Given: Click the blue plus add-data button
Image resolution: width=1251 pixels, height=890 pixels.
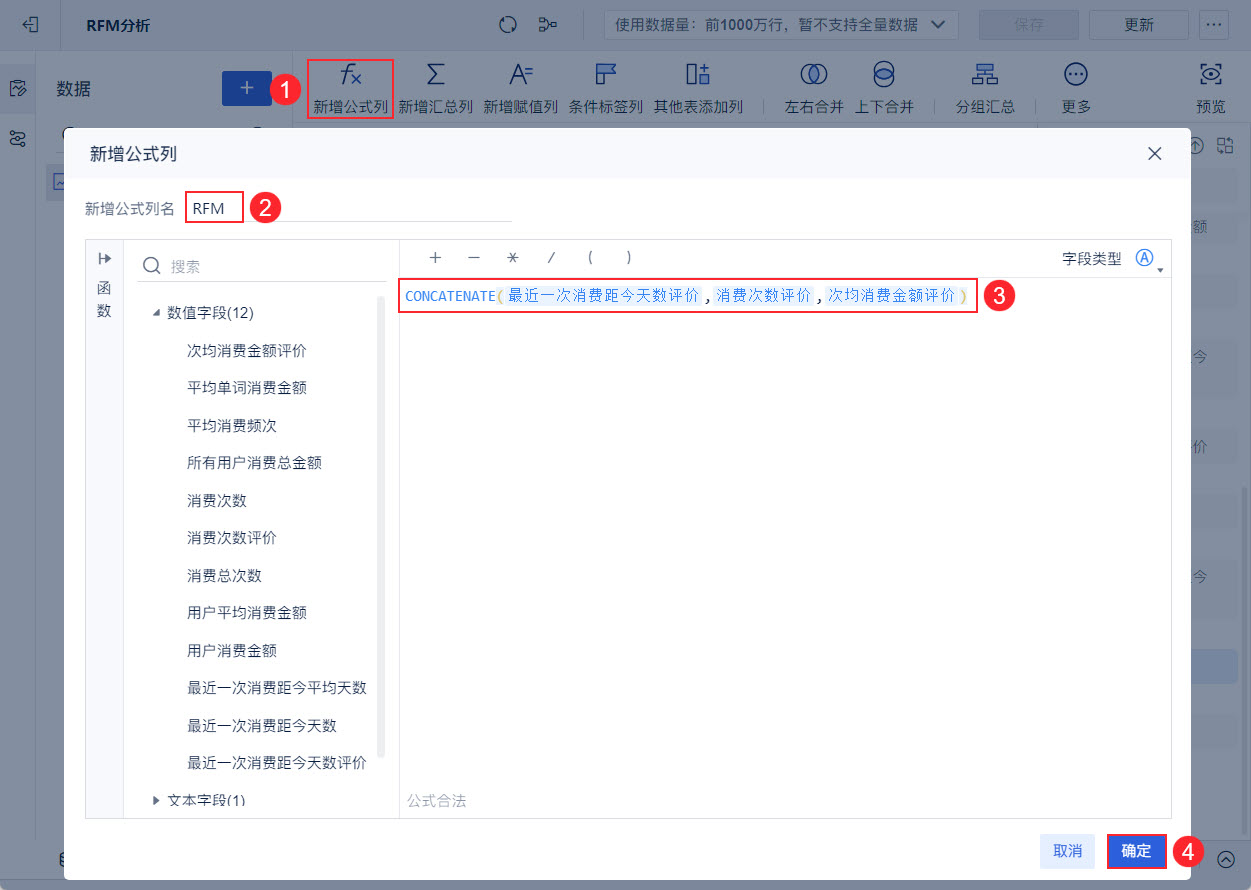Looking at the screenshot, I should 247,88.
